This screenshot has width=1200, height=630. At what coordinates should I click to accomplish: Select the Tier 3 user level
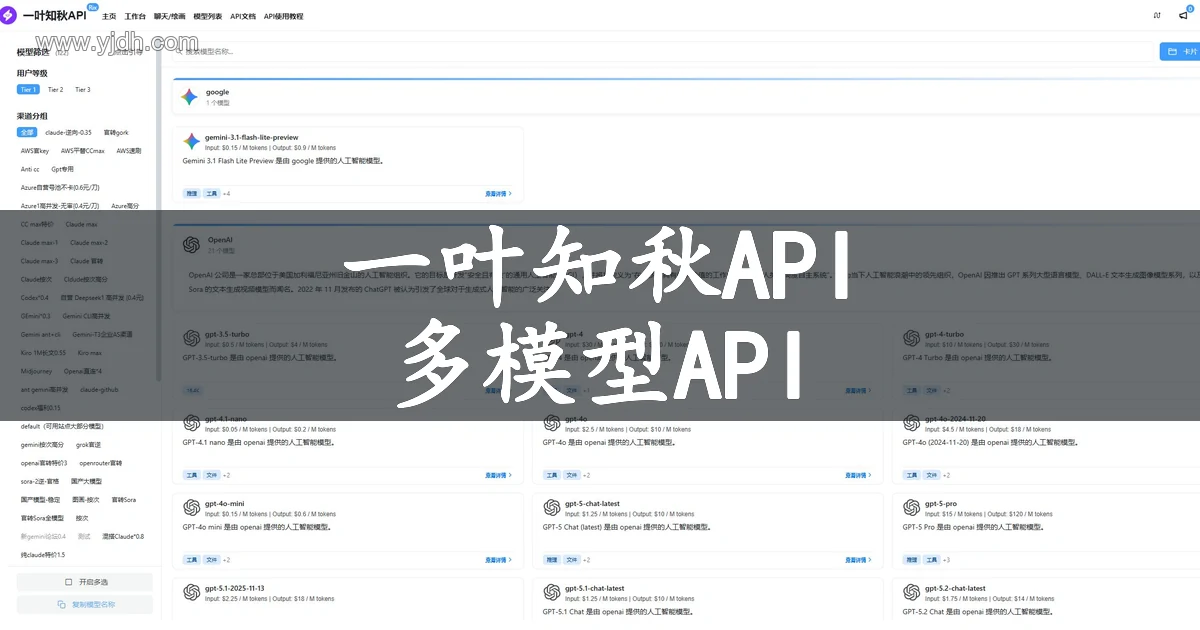point(82,90)
